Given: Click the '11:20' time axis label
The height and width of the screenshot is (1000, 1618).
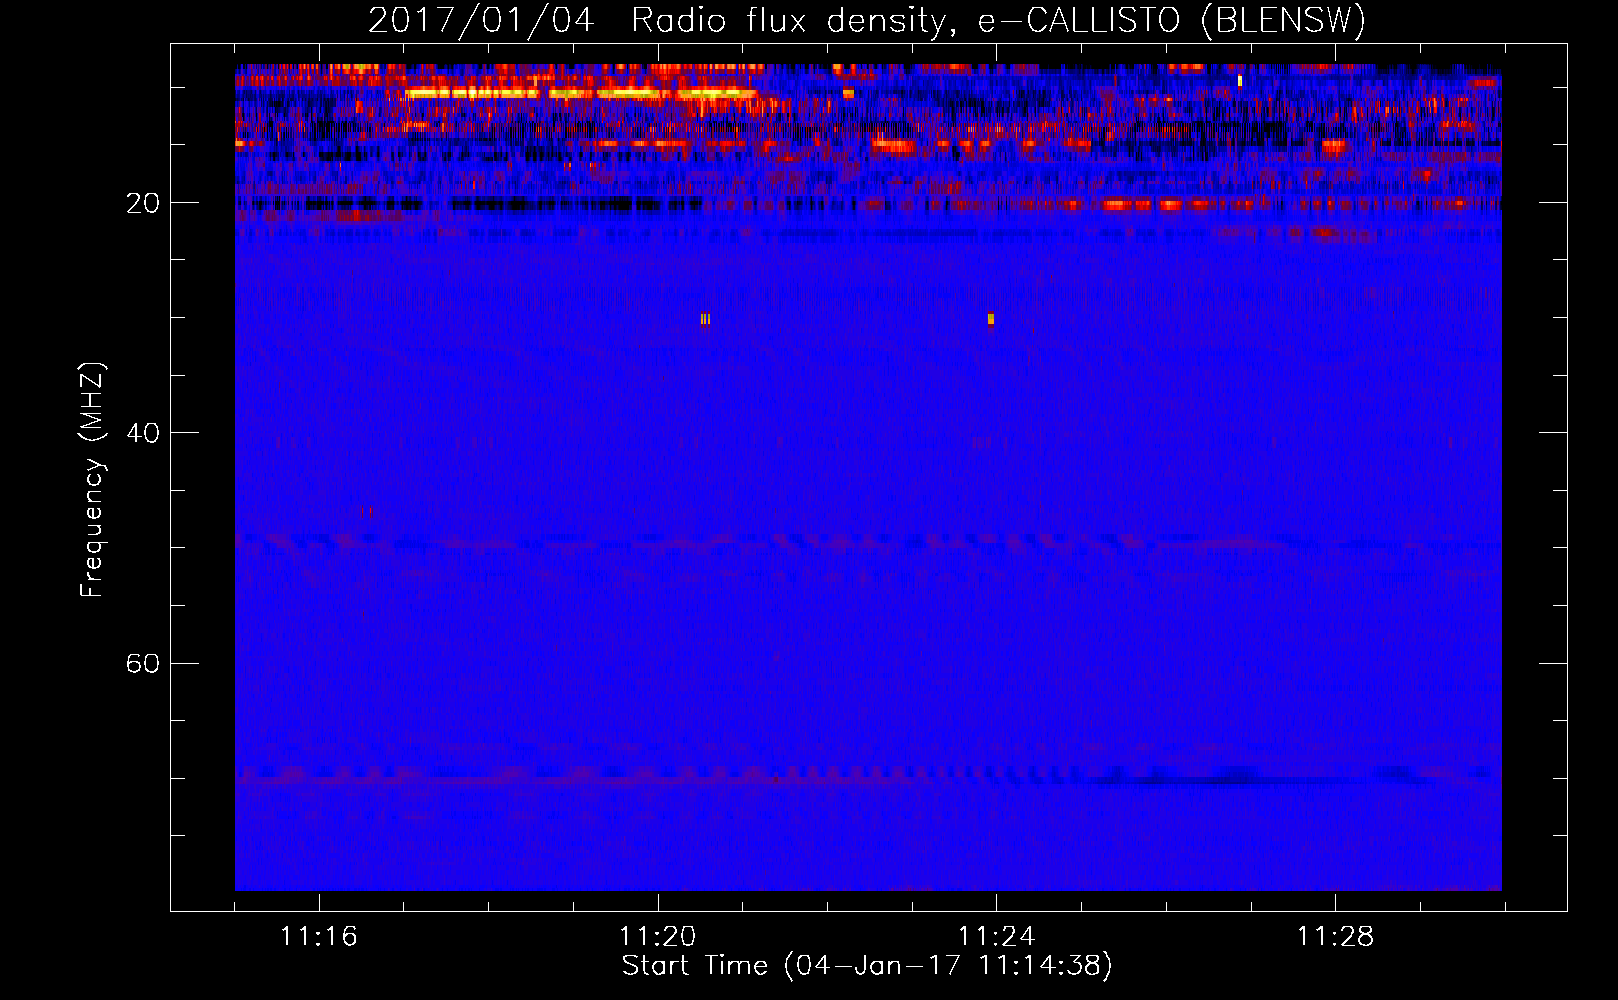Looking at the screenshot, I should [658, 936].
